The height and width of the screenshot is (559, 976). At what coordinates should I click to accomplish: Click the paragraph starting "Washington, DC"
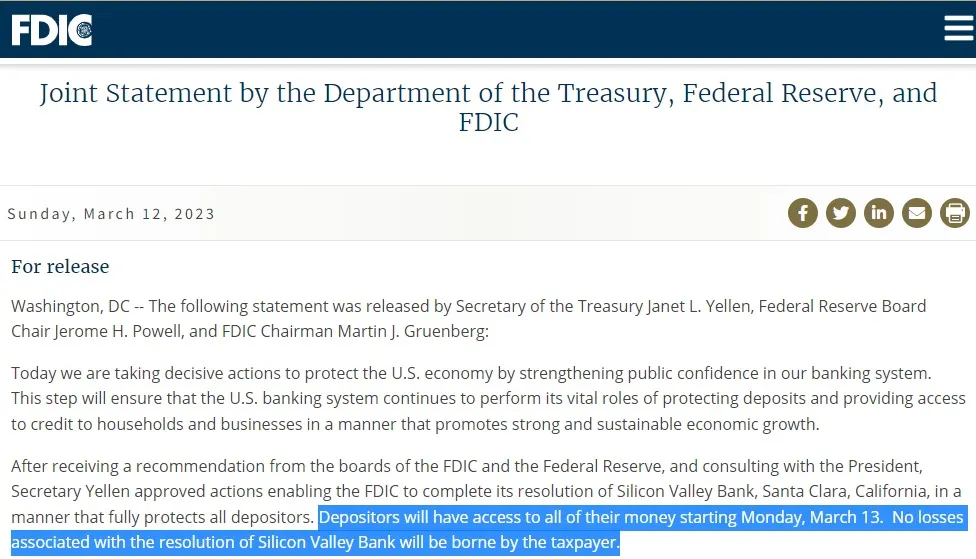(x=468, y=318)
